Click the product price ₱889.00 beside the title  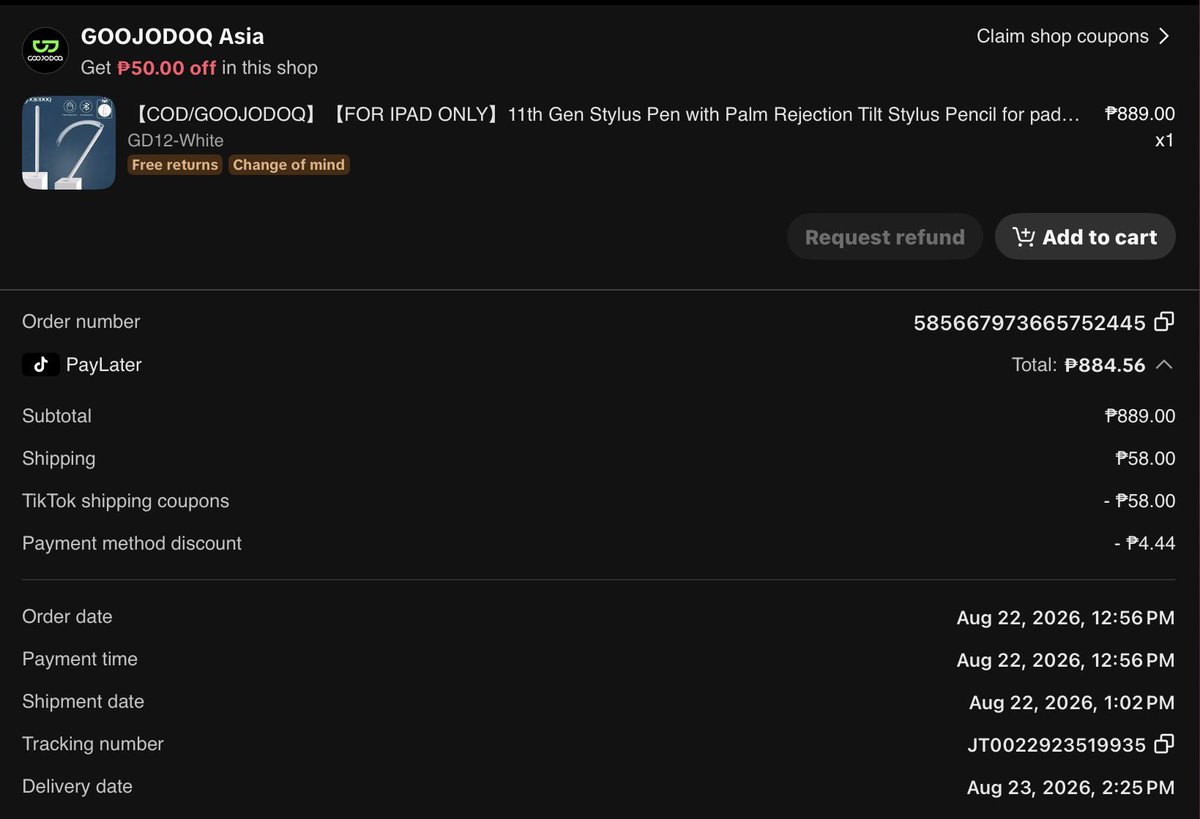click(1140, 114)
